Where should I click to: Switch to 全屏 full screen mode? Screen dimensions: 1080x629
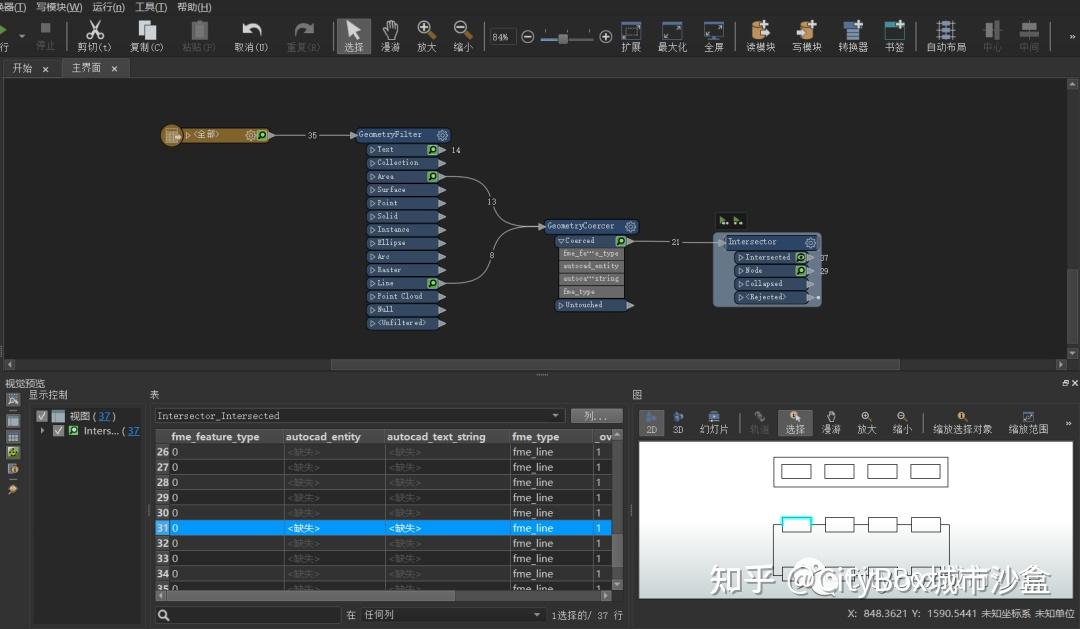[714, 36]
